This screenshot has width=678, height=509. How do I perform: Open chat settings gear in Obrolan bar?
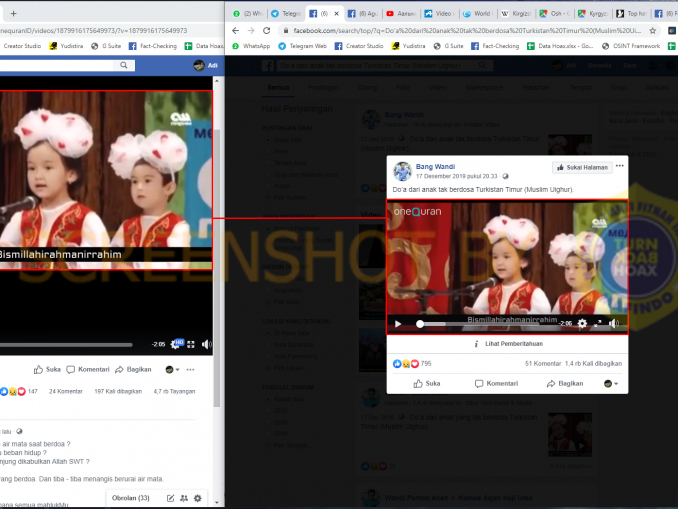[198, 498]
